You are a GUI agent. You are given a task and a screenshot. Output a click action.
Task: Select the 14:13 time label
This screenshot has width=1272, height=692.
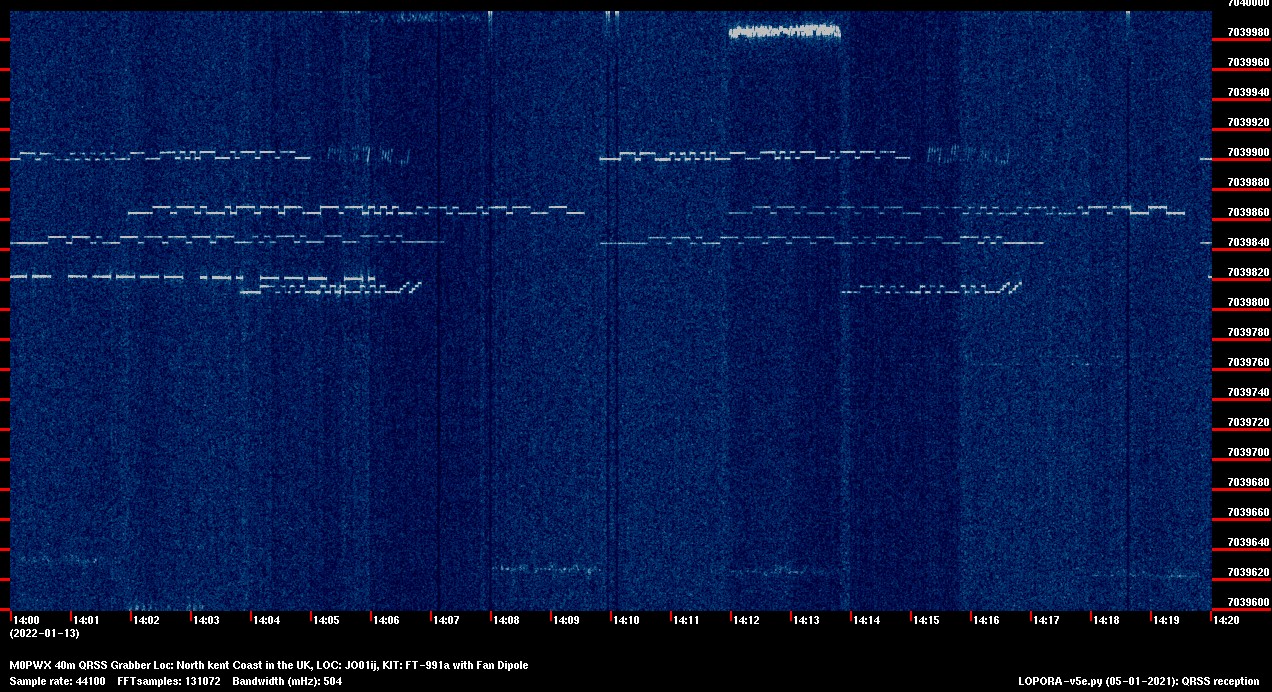coord(806,621)
